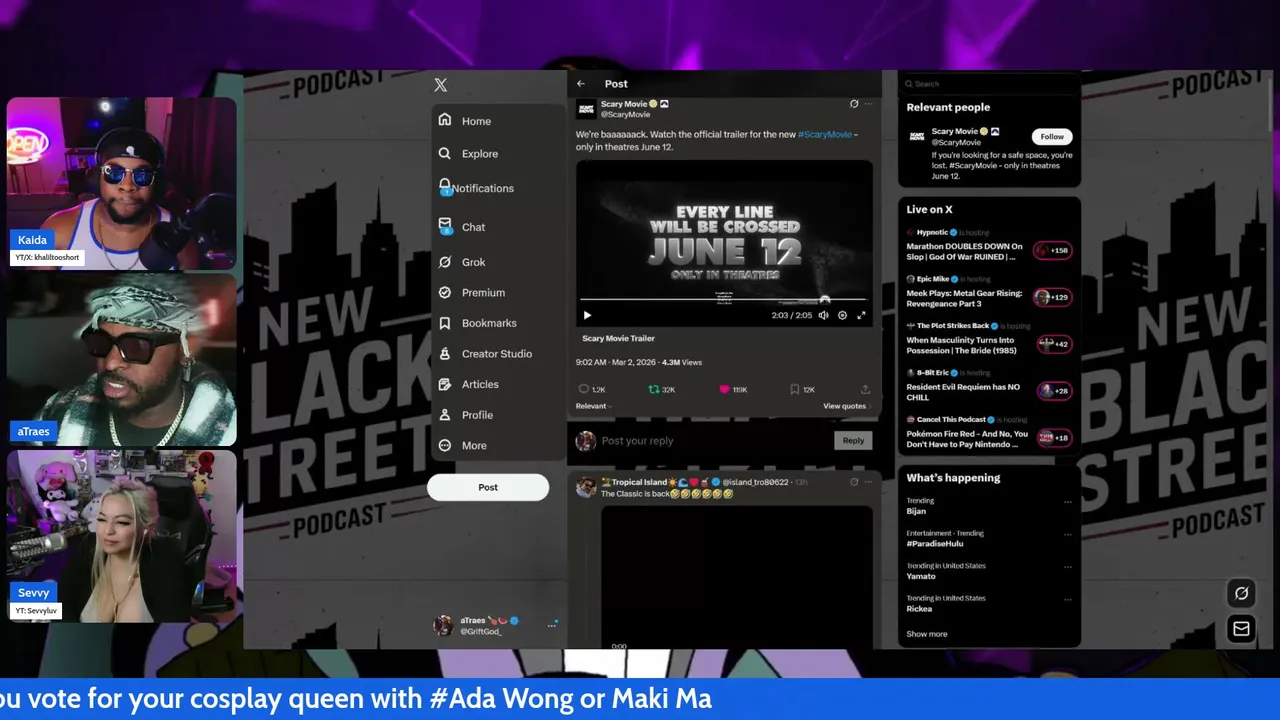Like the post with the 119K heart

[724, 389]
